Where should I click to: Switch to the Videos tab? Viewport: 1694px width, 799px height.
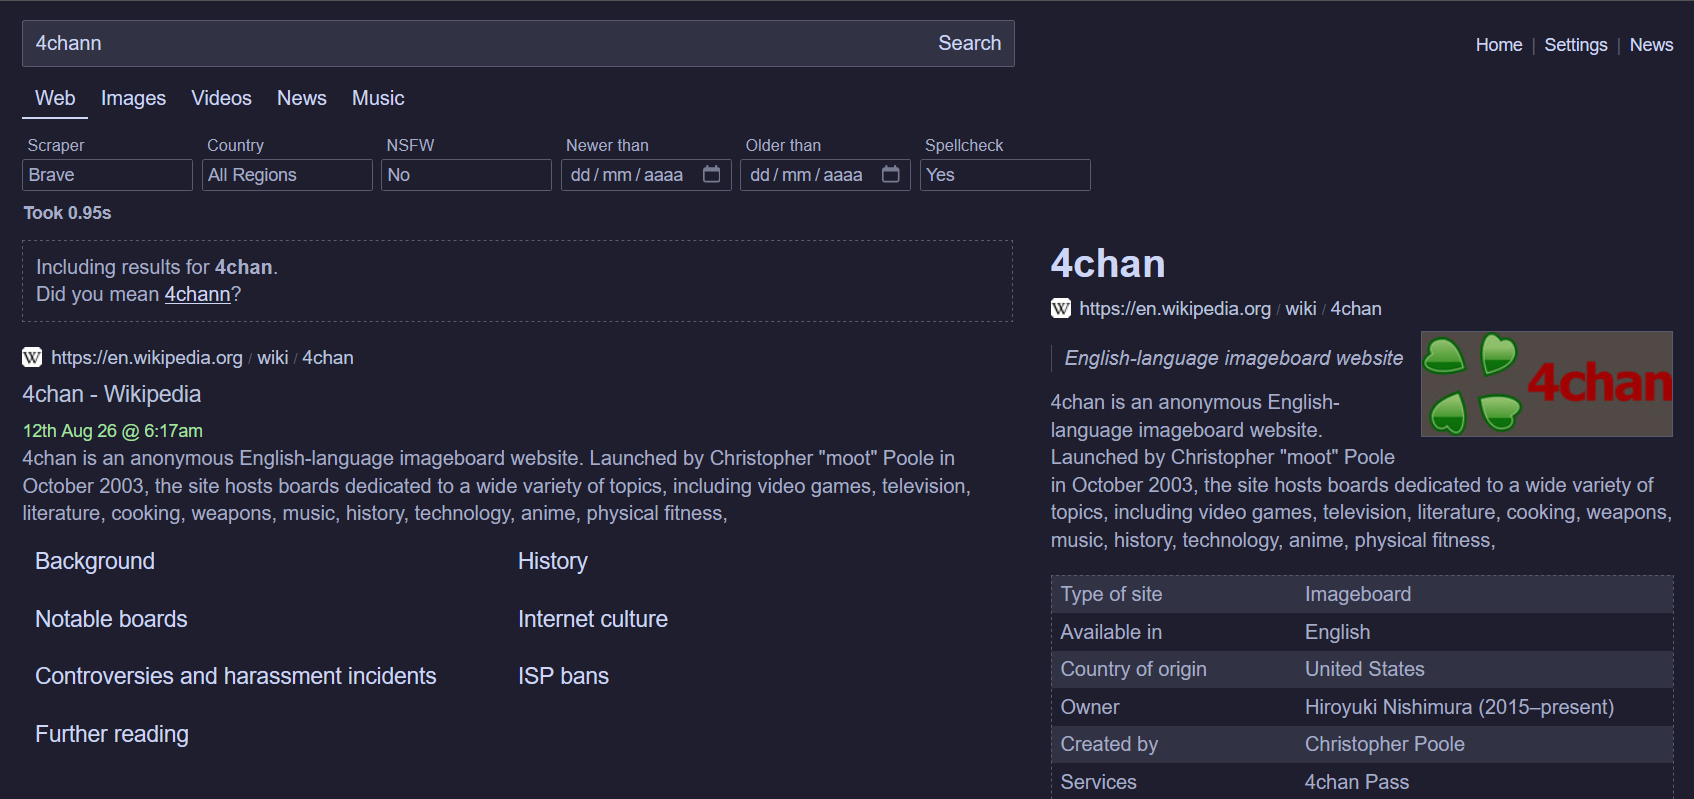tap(221, 98)
